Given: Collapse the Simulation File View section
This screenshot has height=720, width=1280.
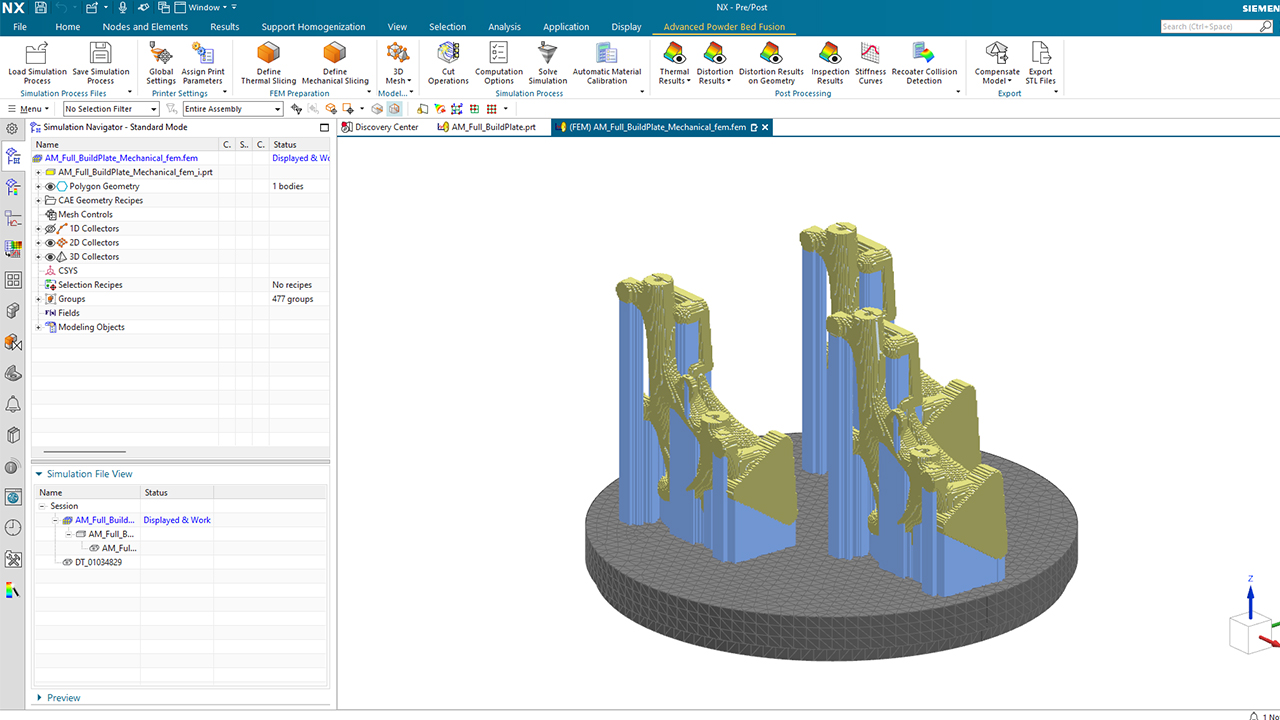Looking at the screenshot, I should [x=39, y=473].
